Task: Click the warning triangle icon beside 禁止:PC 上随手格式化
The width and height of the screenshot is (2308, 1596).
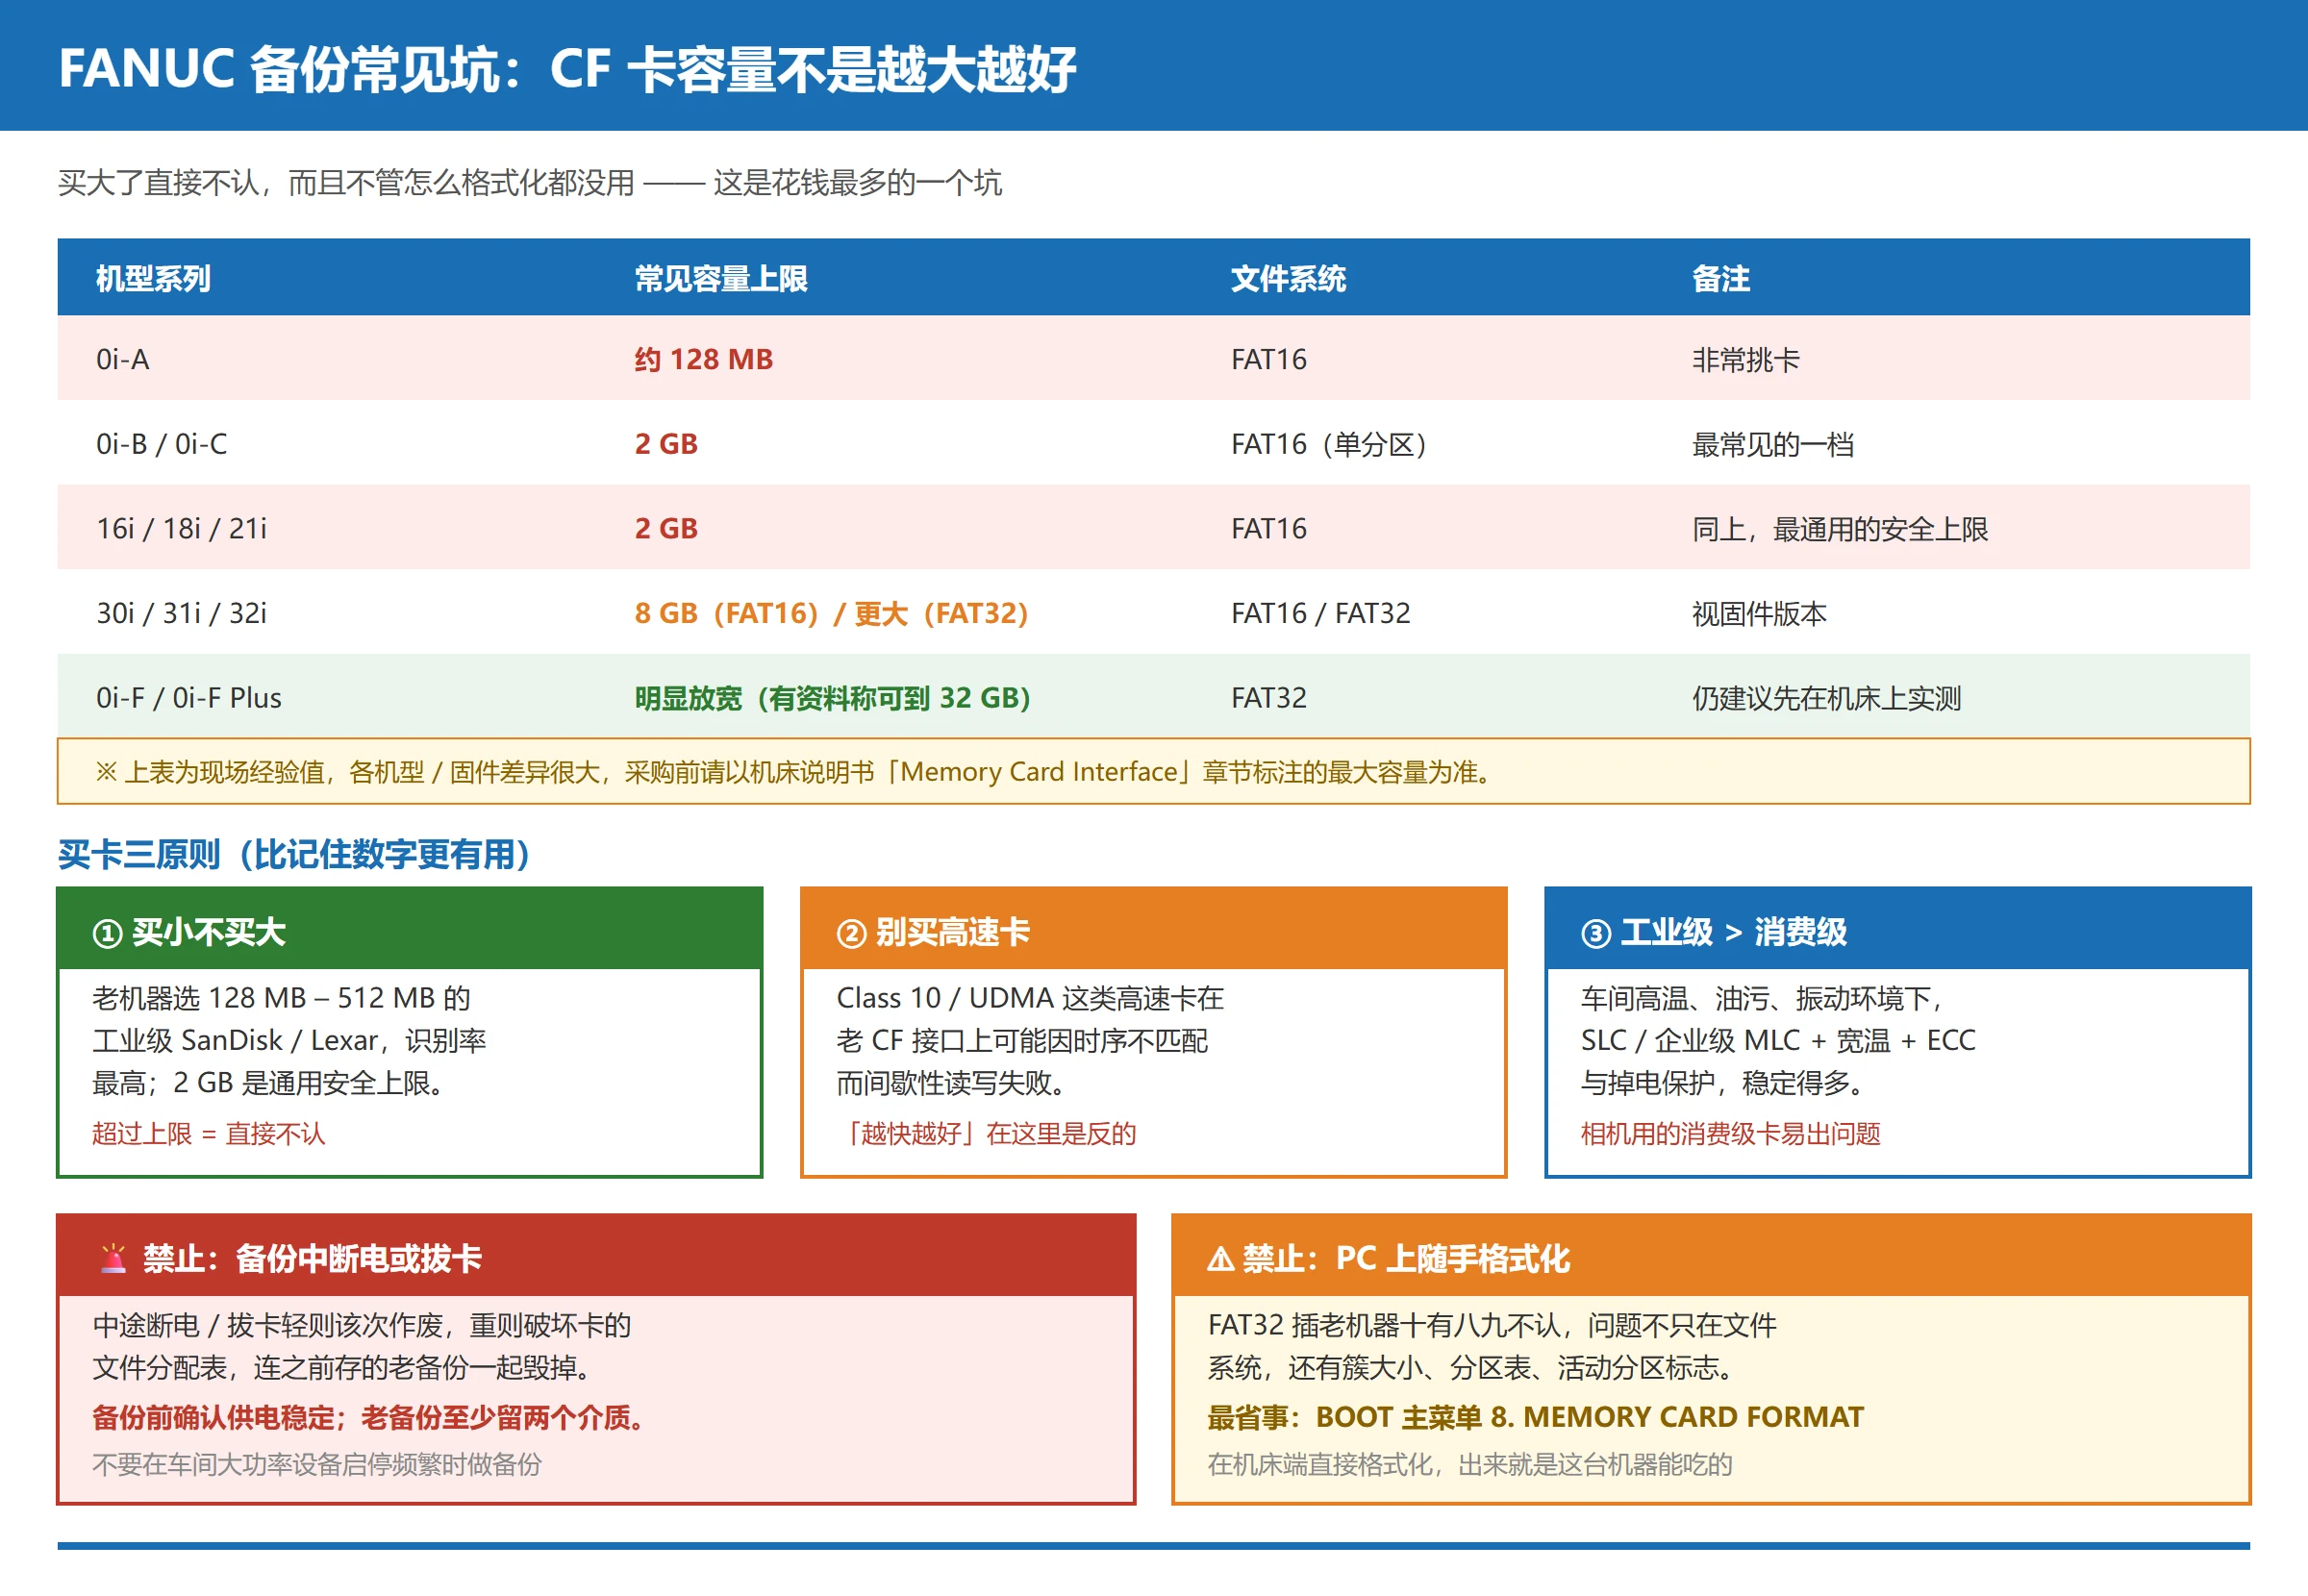Action: (x=1220, y=1258)
